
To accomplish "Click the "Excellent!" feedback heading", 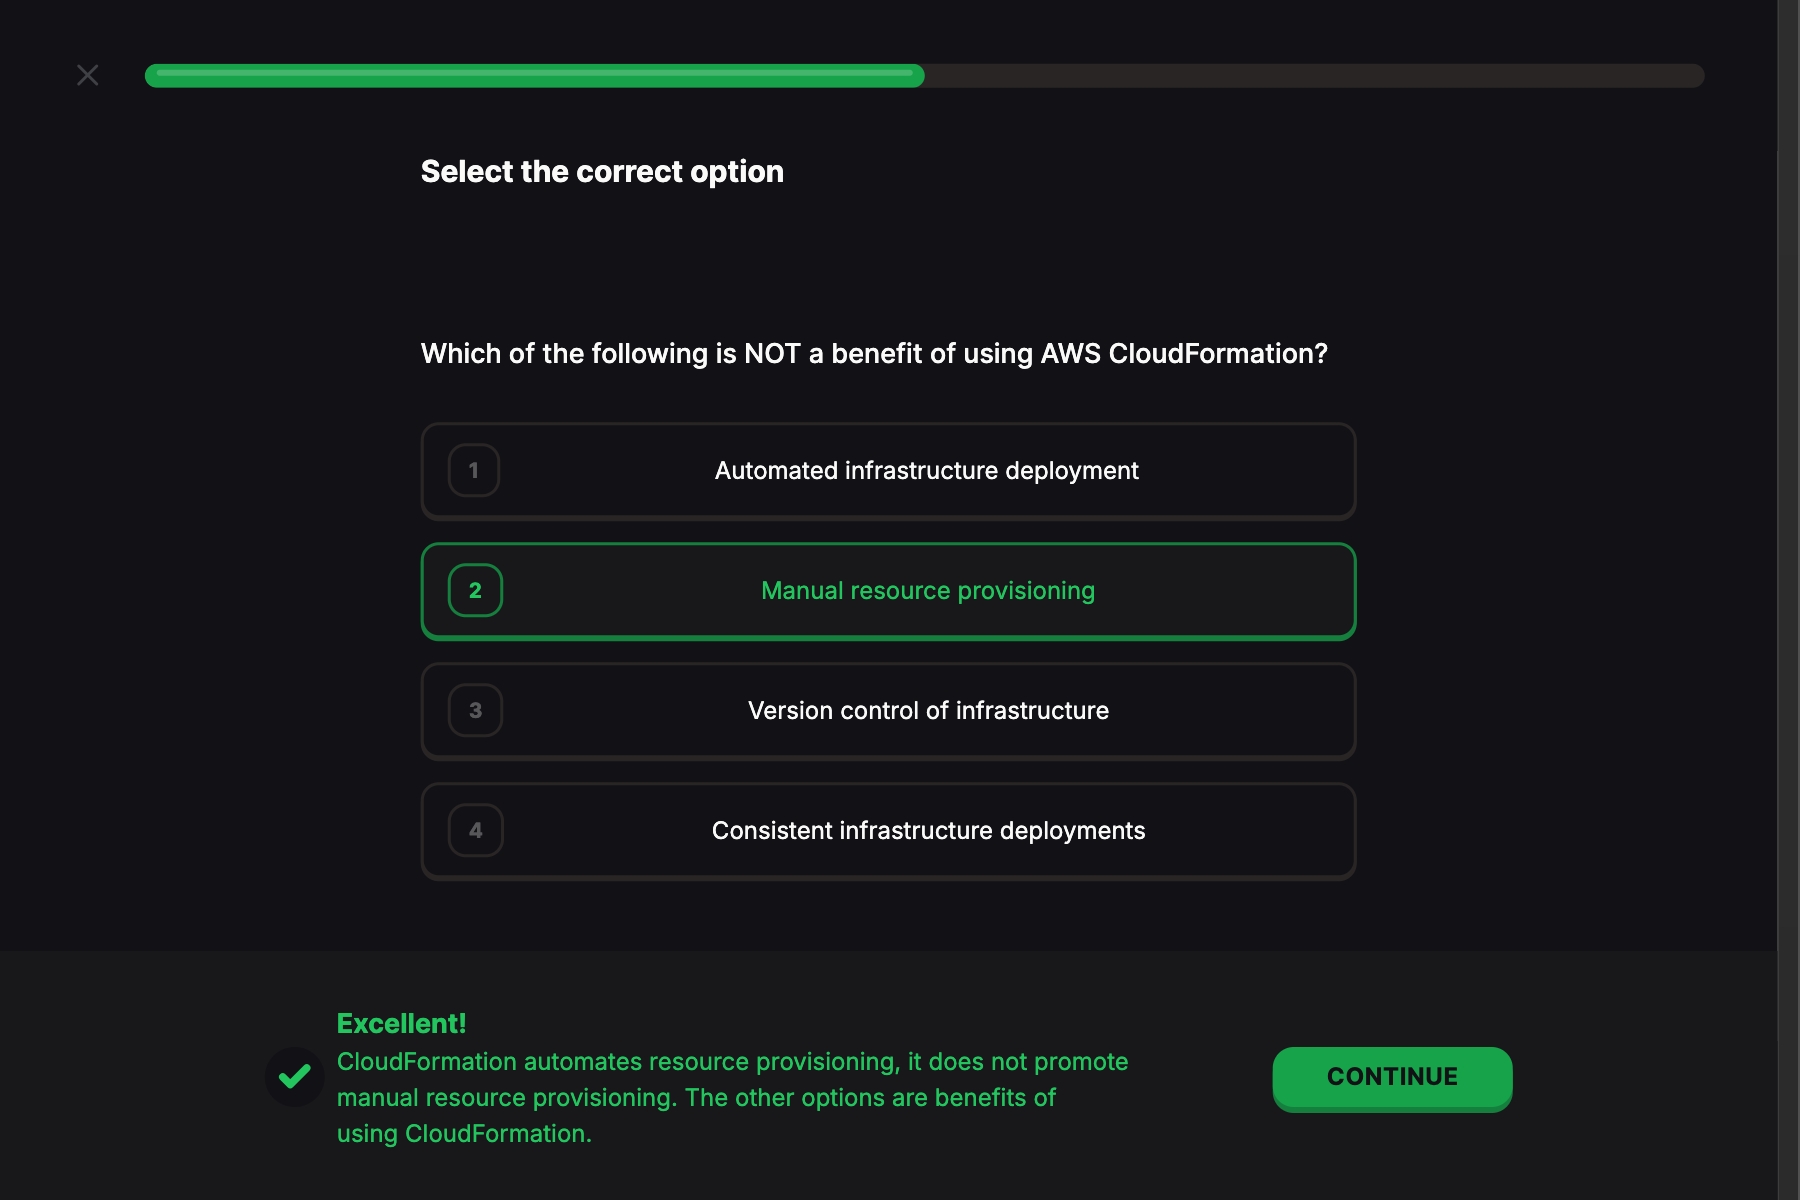I will 401,1023.
